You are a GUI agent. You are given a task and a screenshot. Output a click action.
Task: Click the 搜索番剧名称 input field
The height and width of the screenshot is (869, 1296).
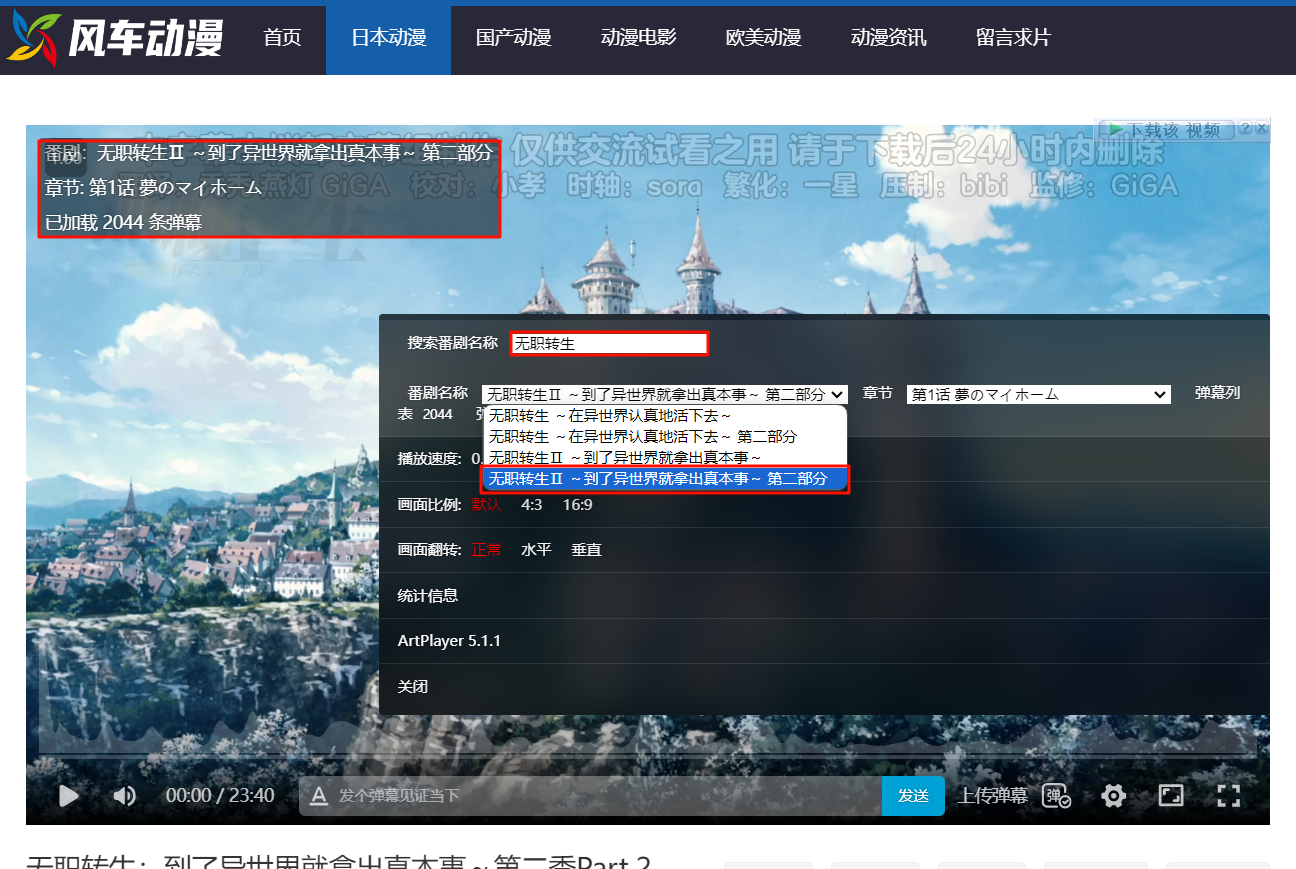coord(609,344)
